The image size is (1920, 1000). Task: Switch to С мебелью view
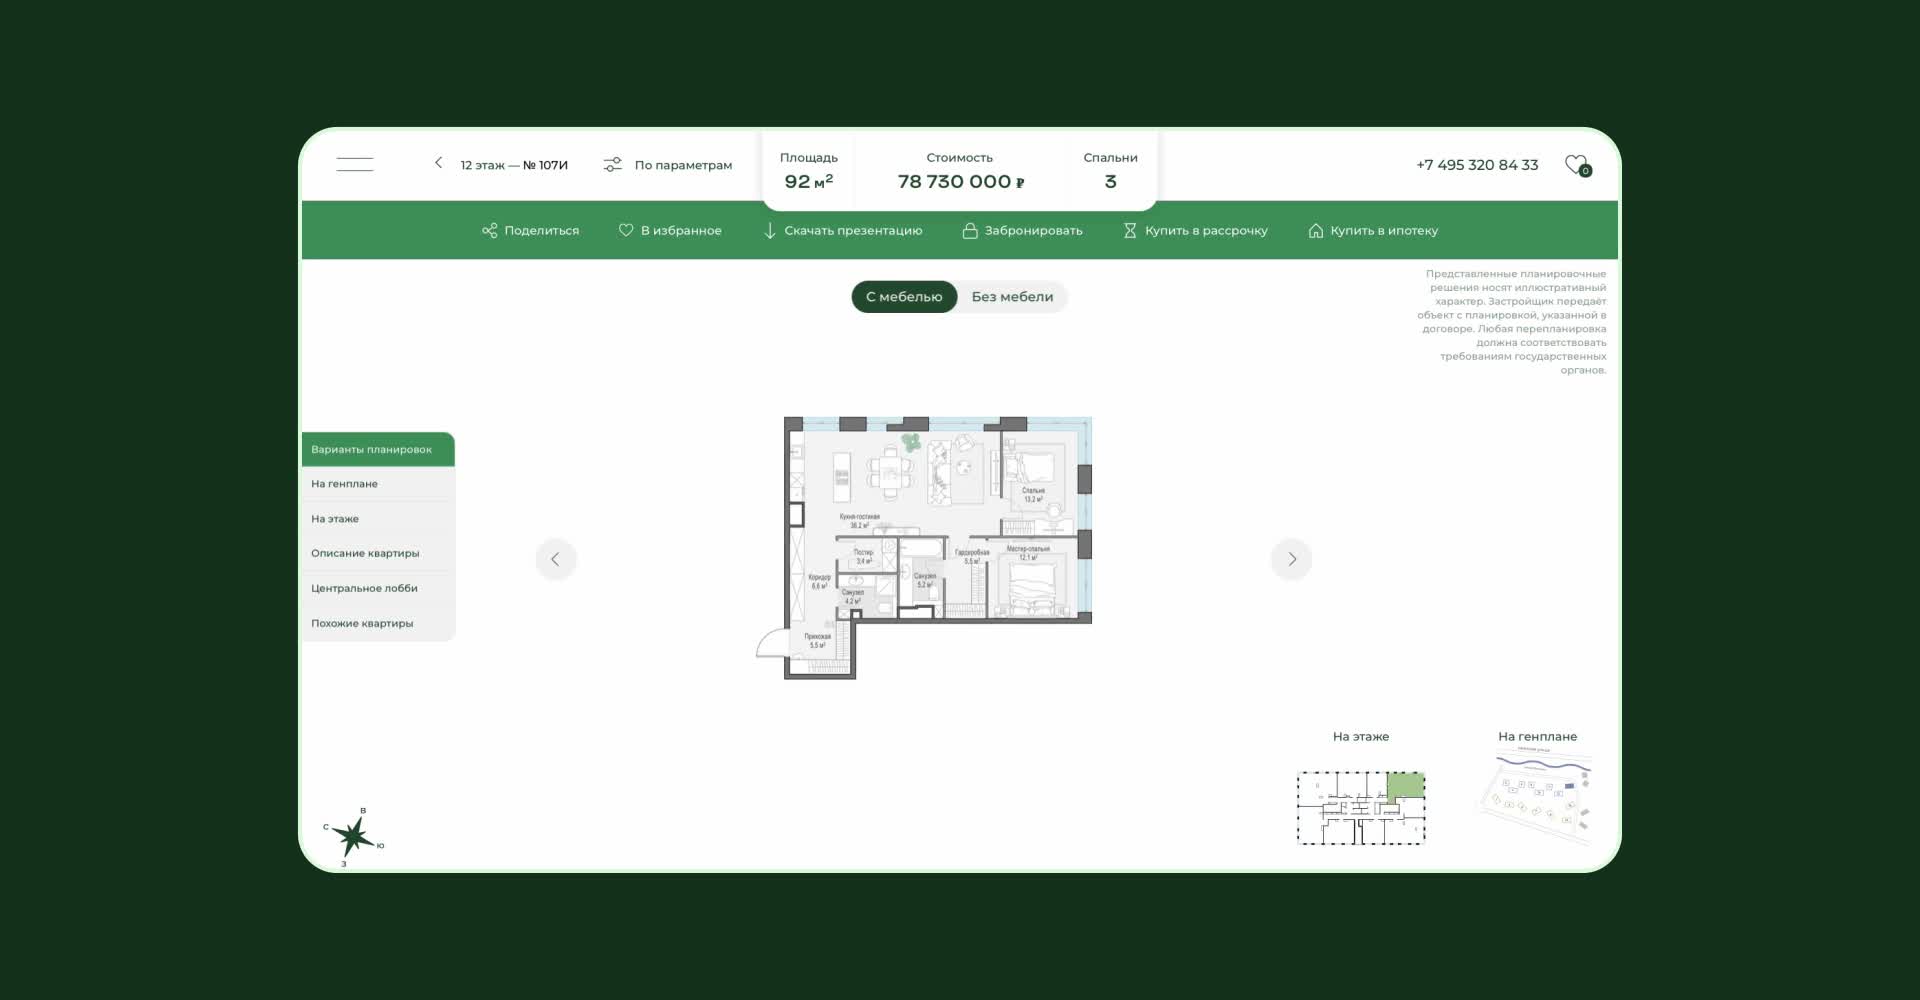point(904,297)
